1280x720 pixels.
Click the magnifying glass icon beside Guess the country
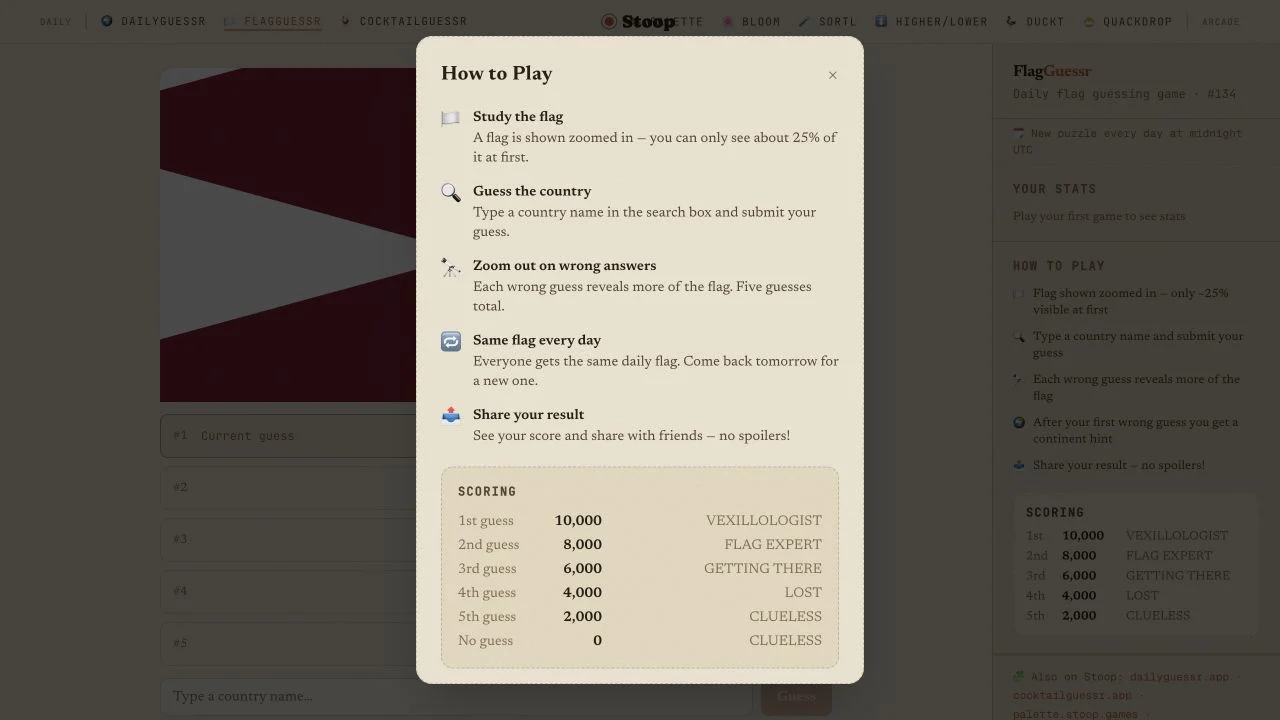click(x=451, y=193)
